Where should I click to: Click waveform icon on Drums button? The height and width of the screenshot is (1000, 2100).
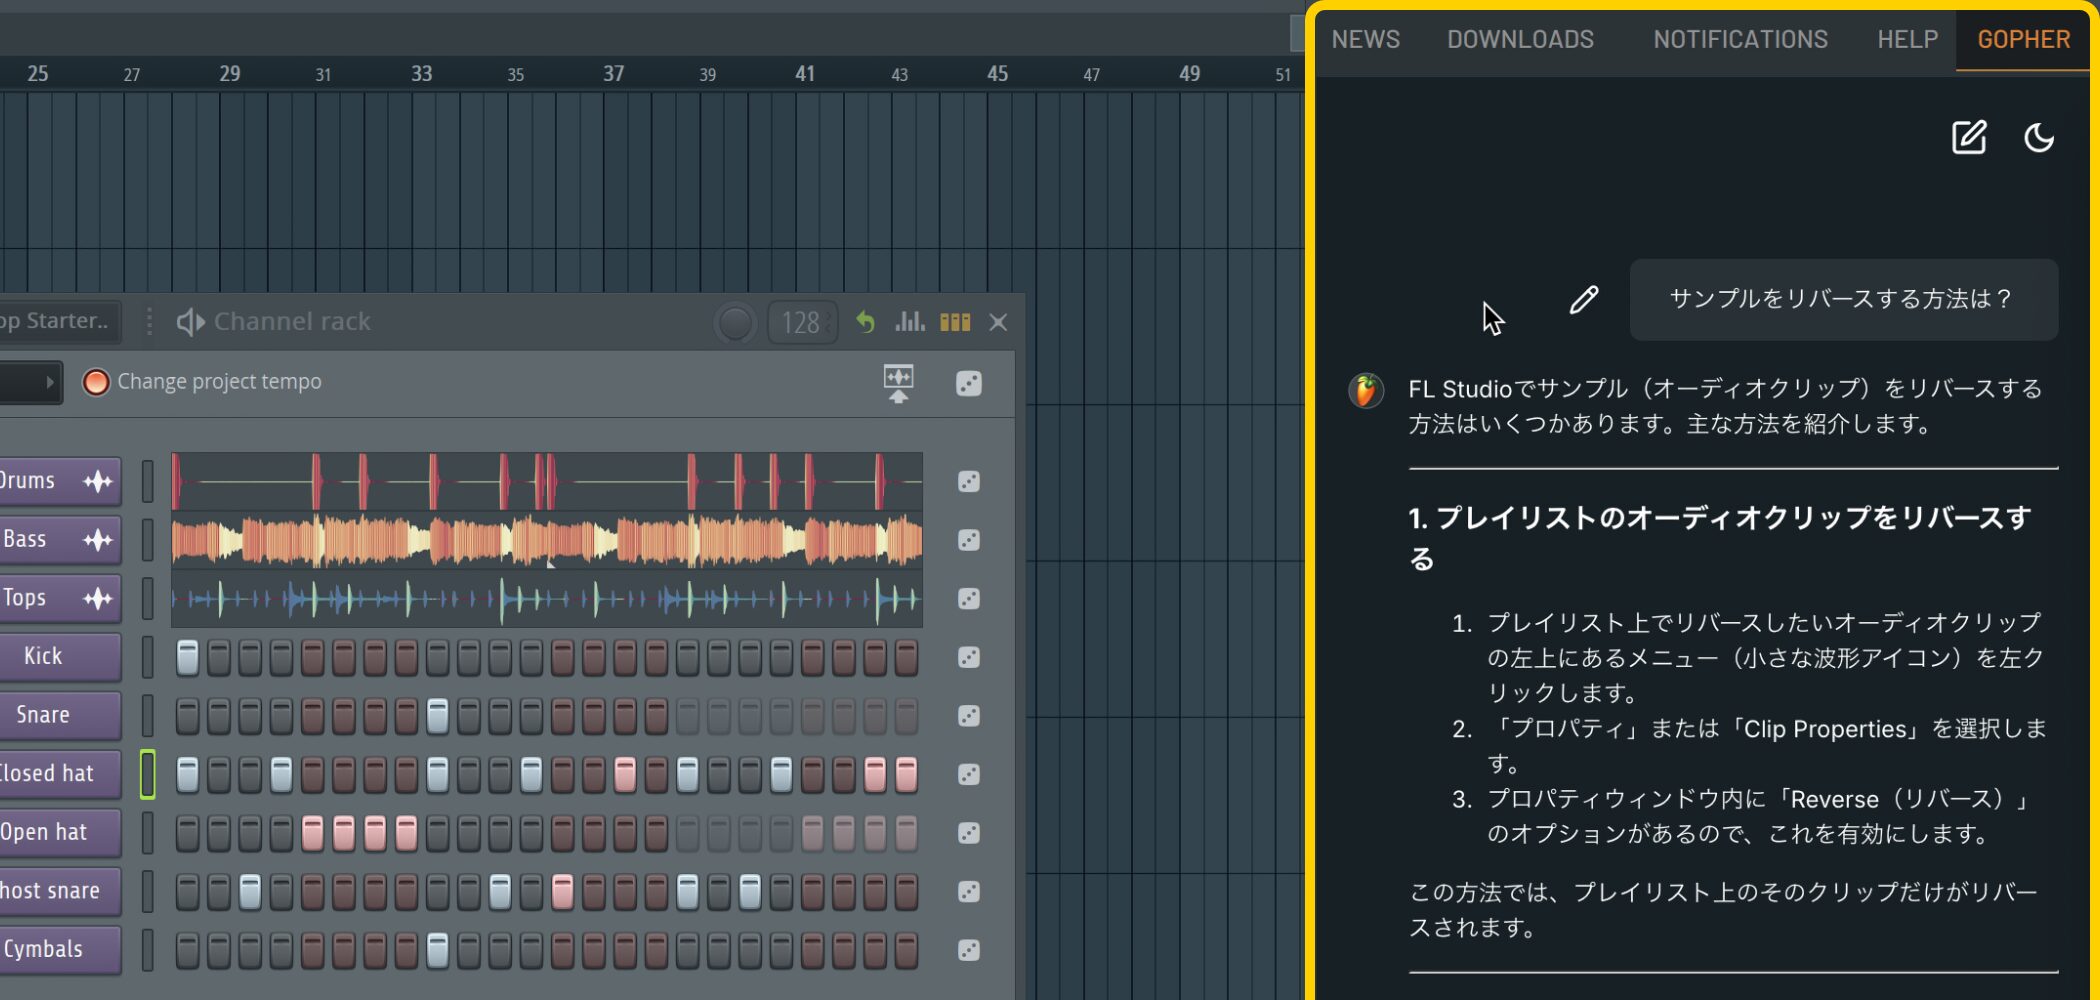point(98,481)
